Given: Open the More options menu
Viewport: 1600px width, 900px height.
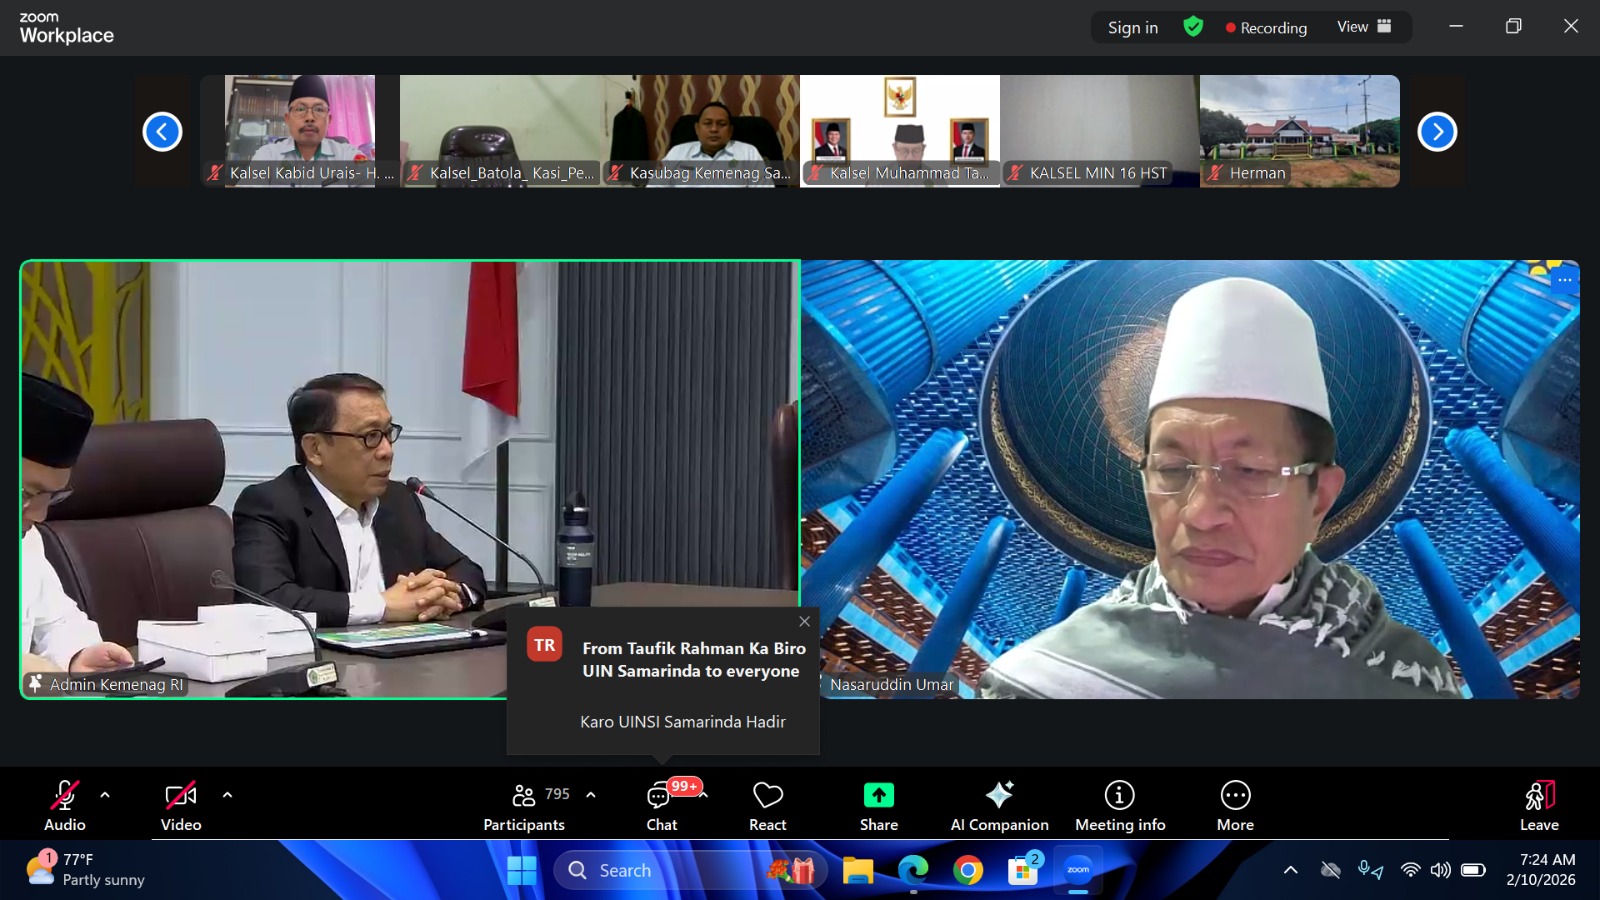Looking at the screenshot, I should (x=1235, y=805).
